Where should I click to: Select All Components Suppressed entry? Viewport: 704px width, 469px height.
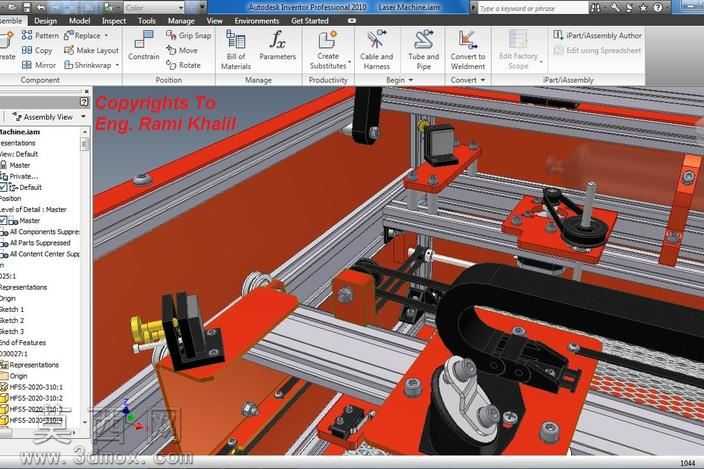point(40,232)
